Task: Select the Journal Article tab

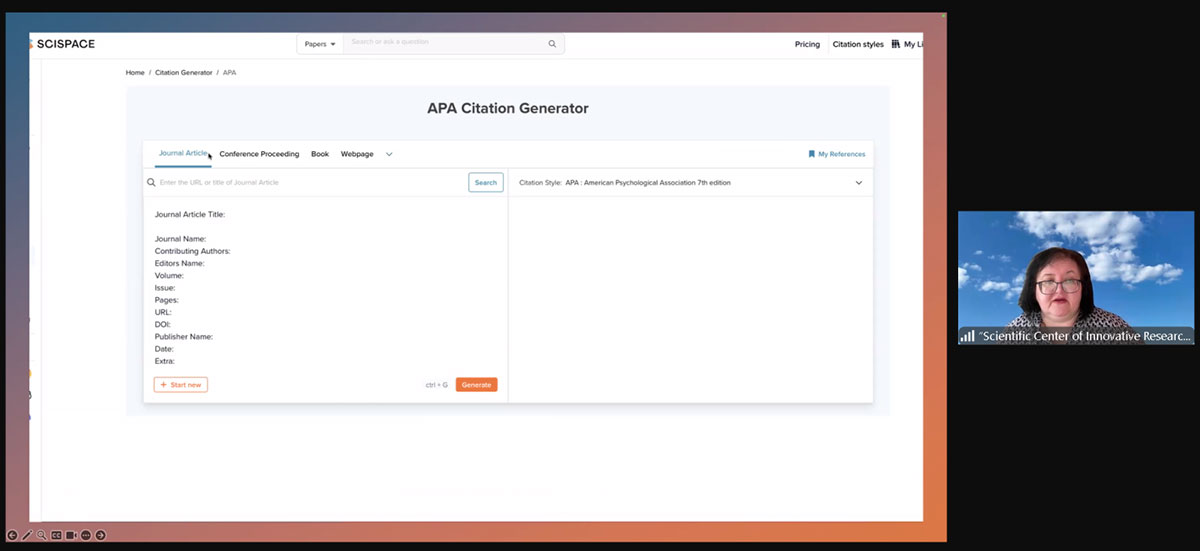Action: (183, 154)
